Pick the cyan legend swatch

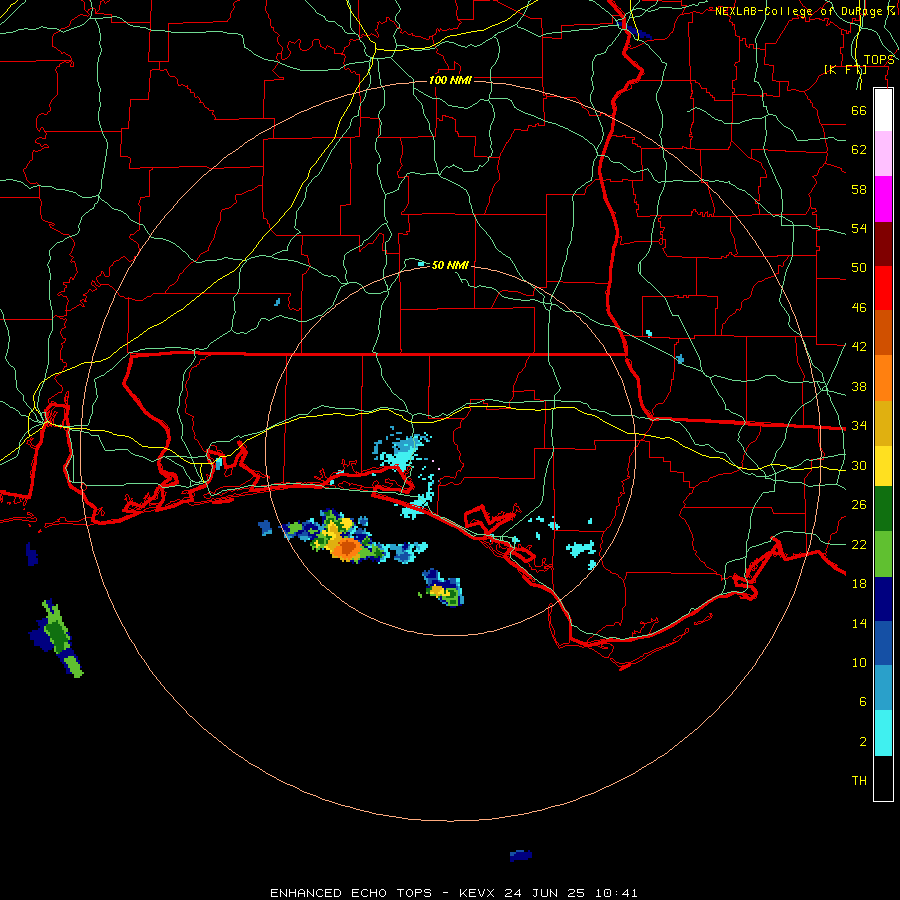click(883, 733)
